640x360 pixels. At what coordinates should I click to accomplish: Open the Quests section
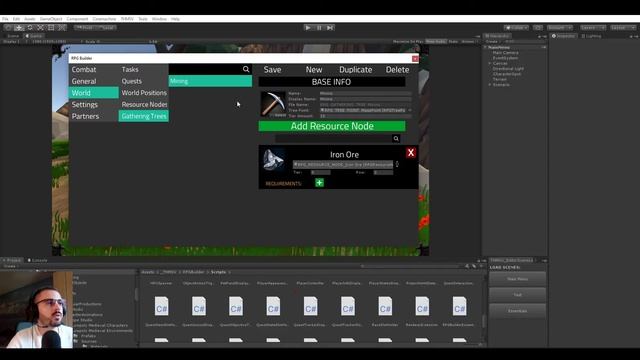click(143, 81)
